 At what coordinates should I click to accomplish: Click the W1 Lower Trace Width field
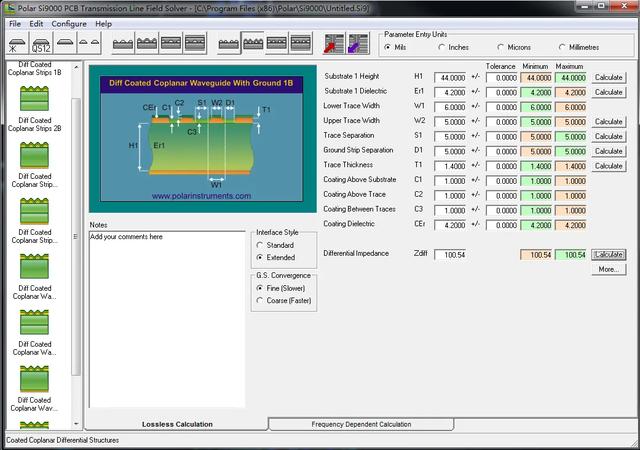tap(450, 107)
